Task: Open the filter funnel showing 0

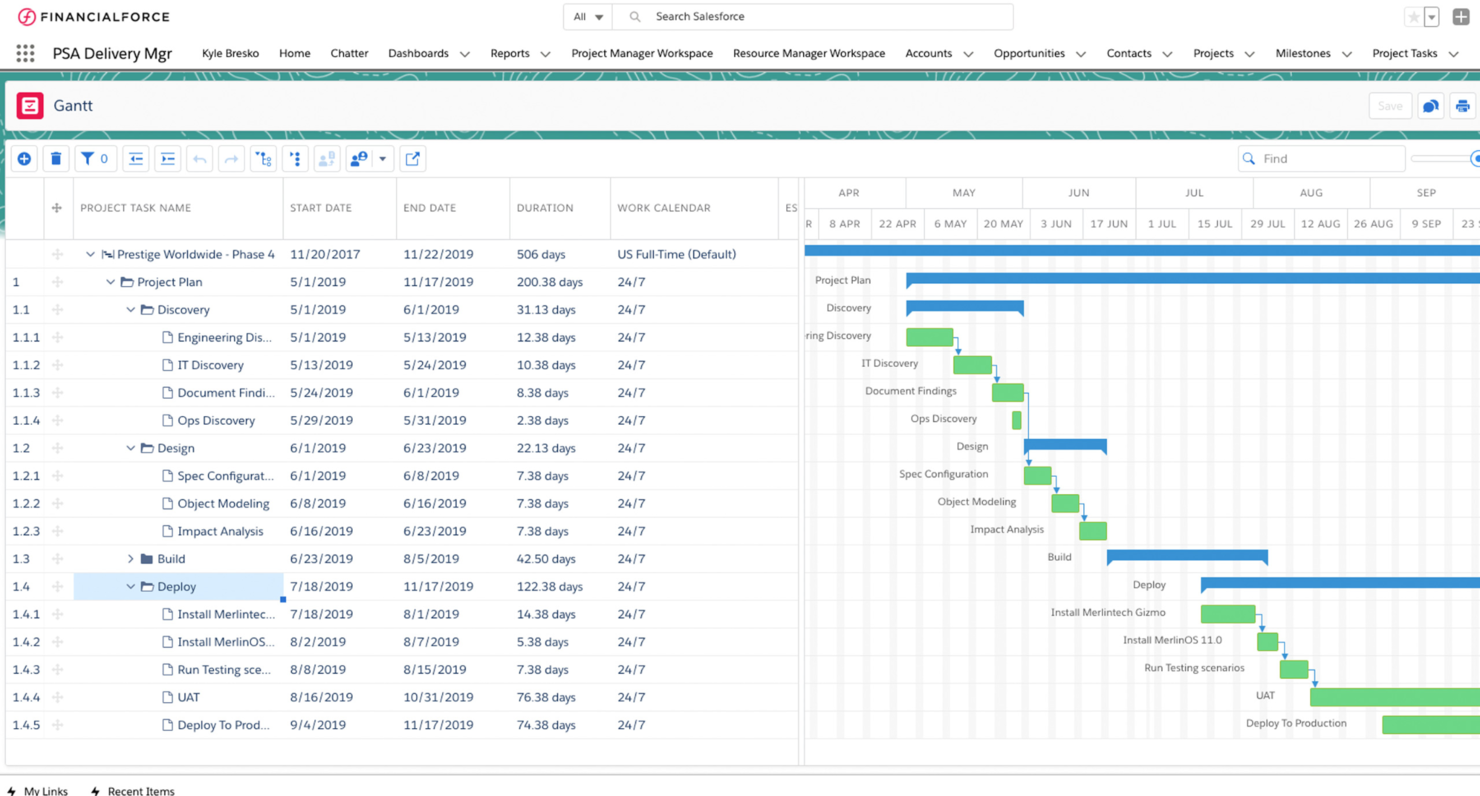Action: (95, 158)
